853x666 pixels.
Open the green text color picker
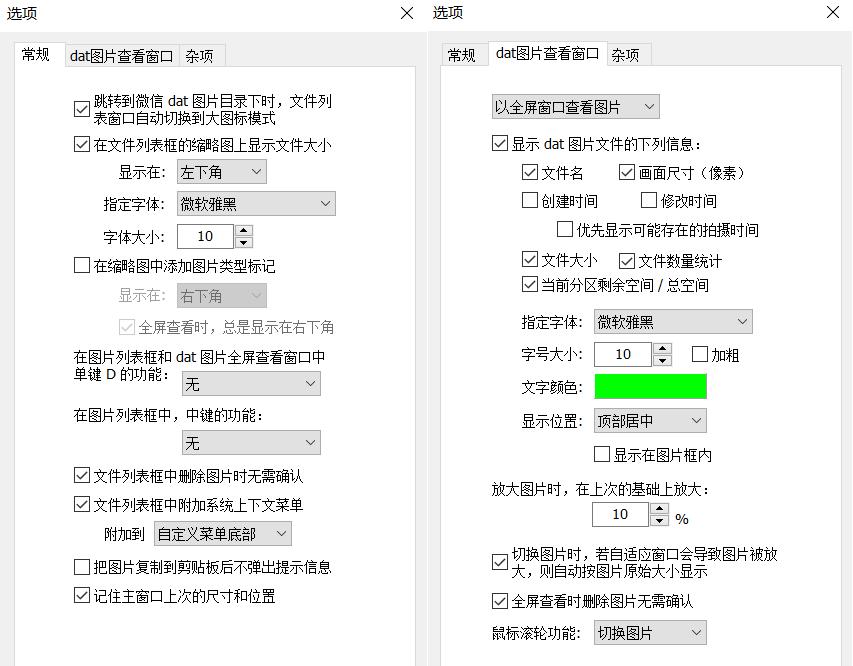tap(650, 386)
